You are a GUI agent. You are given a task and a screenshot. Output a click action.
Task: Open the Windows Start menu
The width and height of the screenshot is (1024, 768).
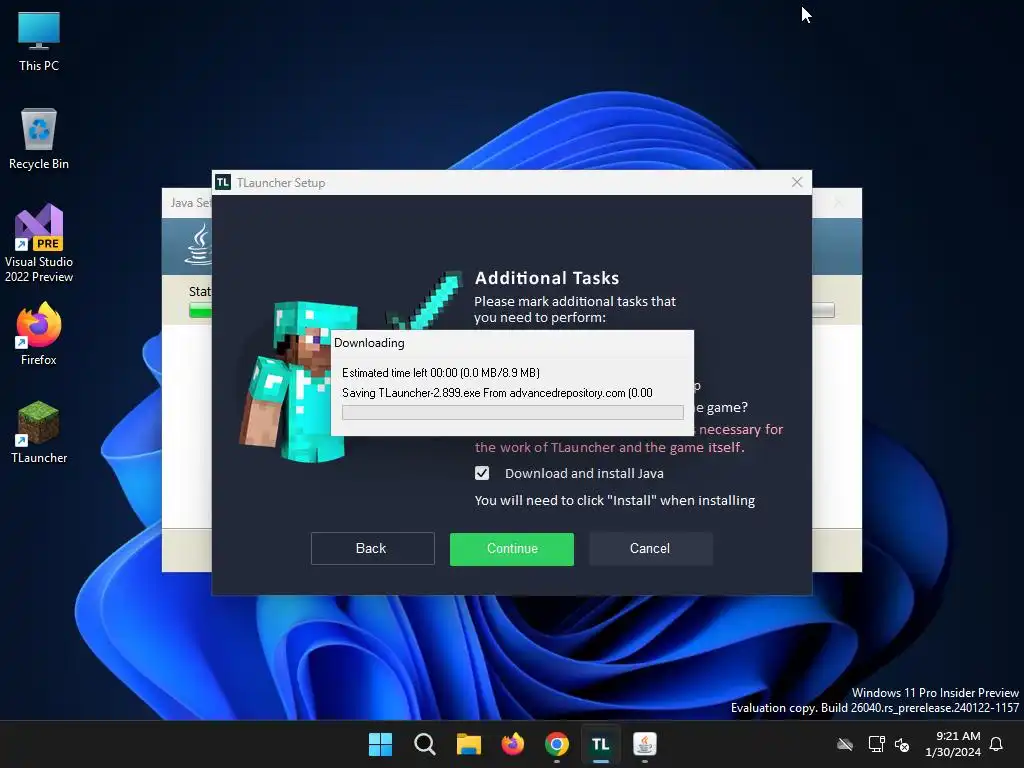(380, 744)
